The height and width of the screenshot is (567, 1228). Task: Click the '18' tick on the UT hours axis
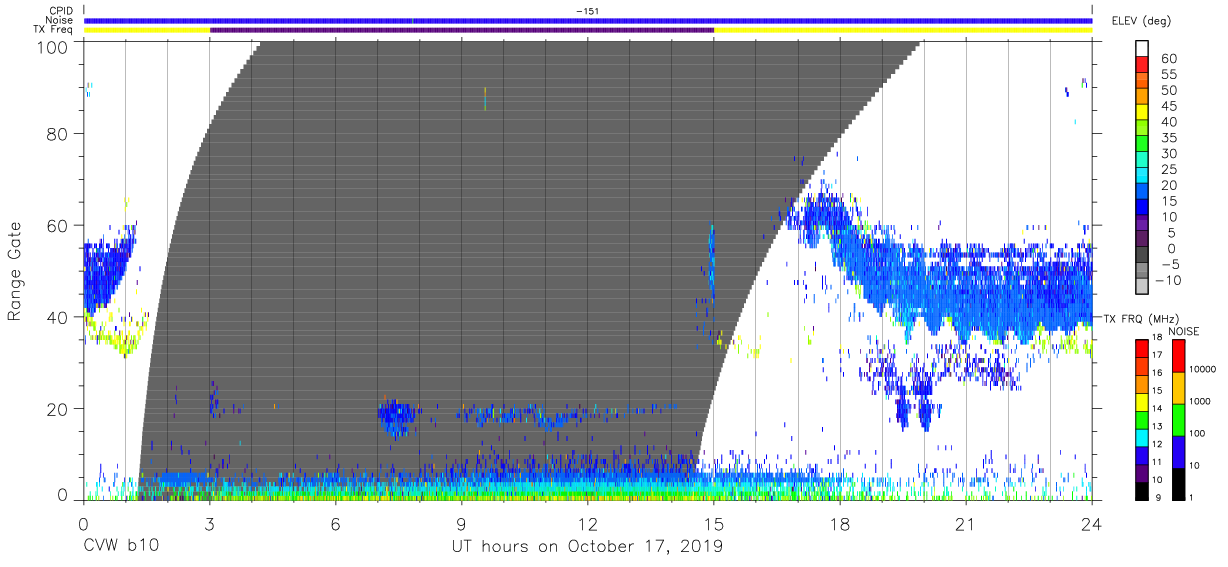[x=840, y=524]
